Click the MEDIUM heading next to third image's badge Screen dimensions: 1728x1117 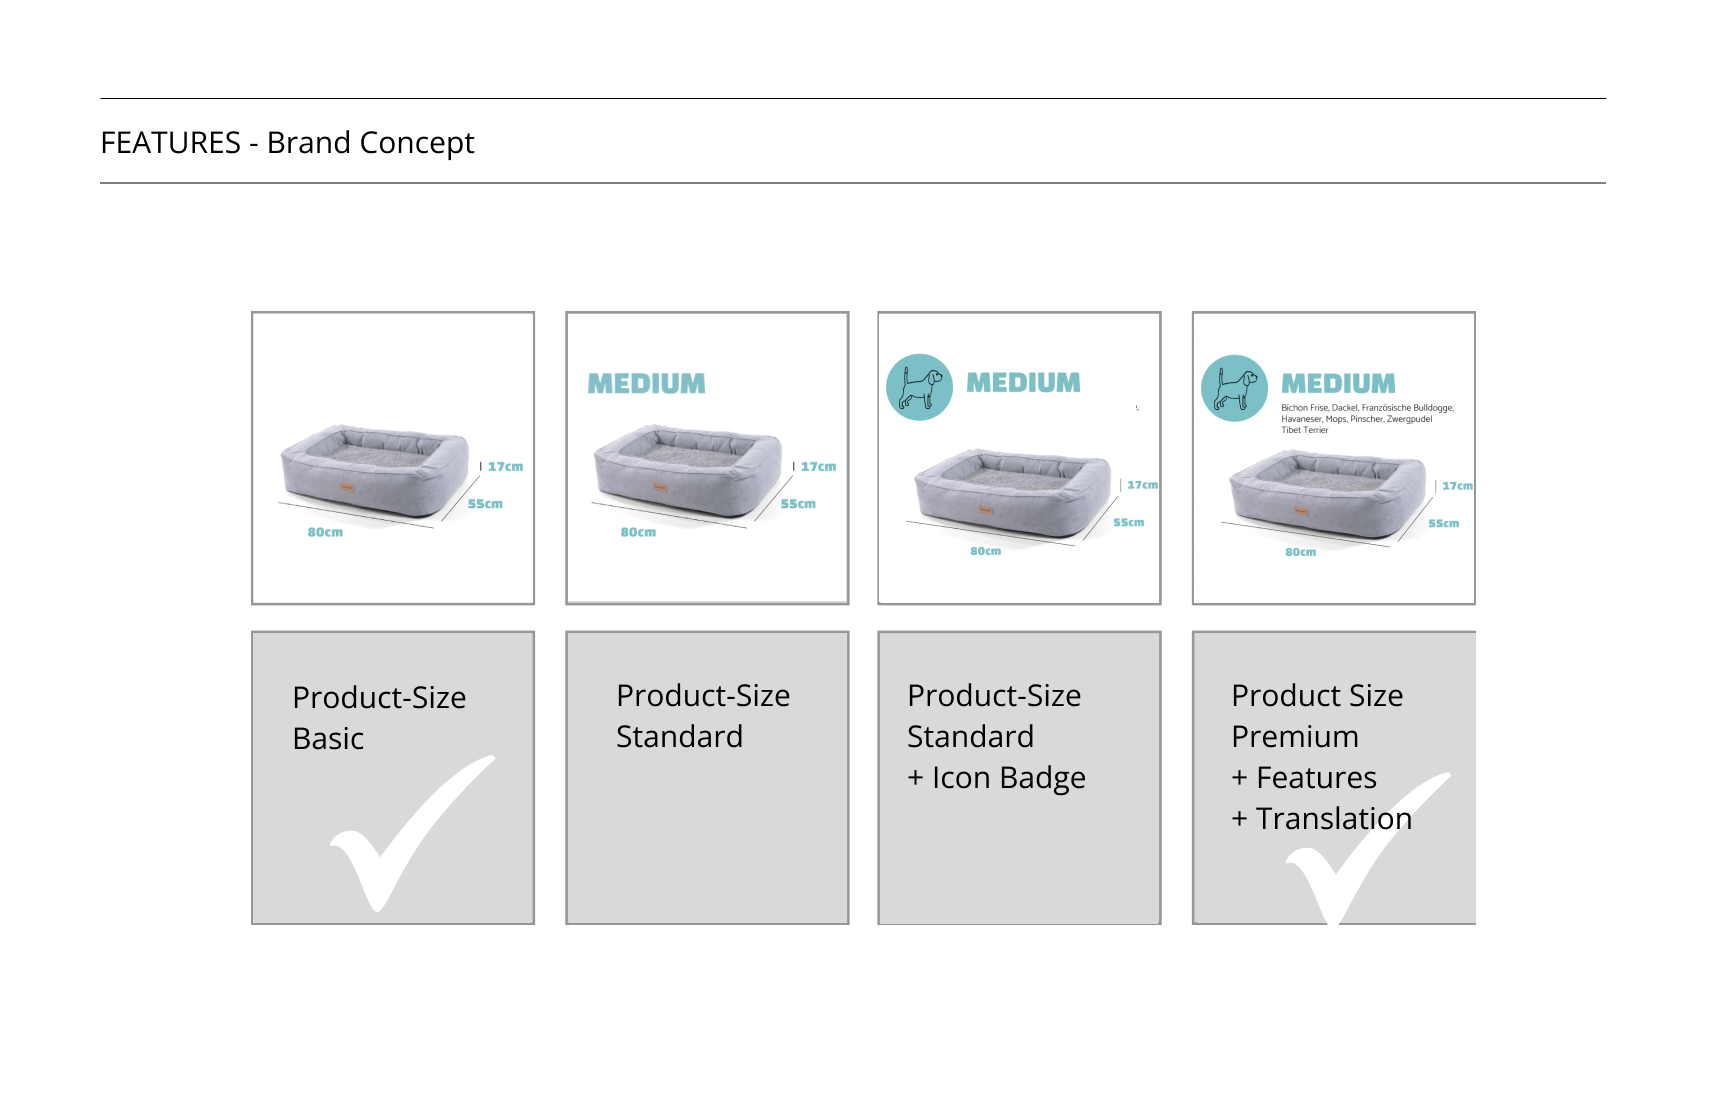(x=1023, y=383)
